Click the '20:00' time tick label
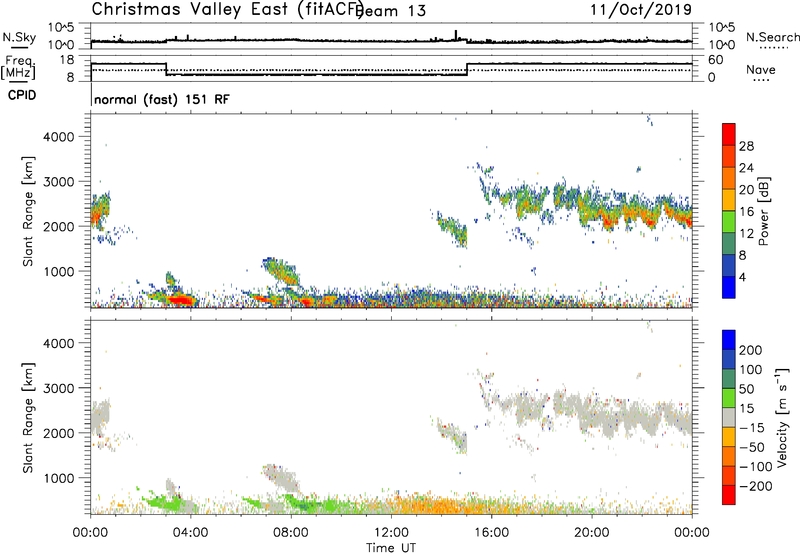800x554 pixels. click(x=592, y=533)
